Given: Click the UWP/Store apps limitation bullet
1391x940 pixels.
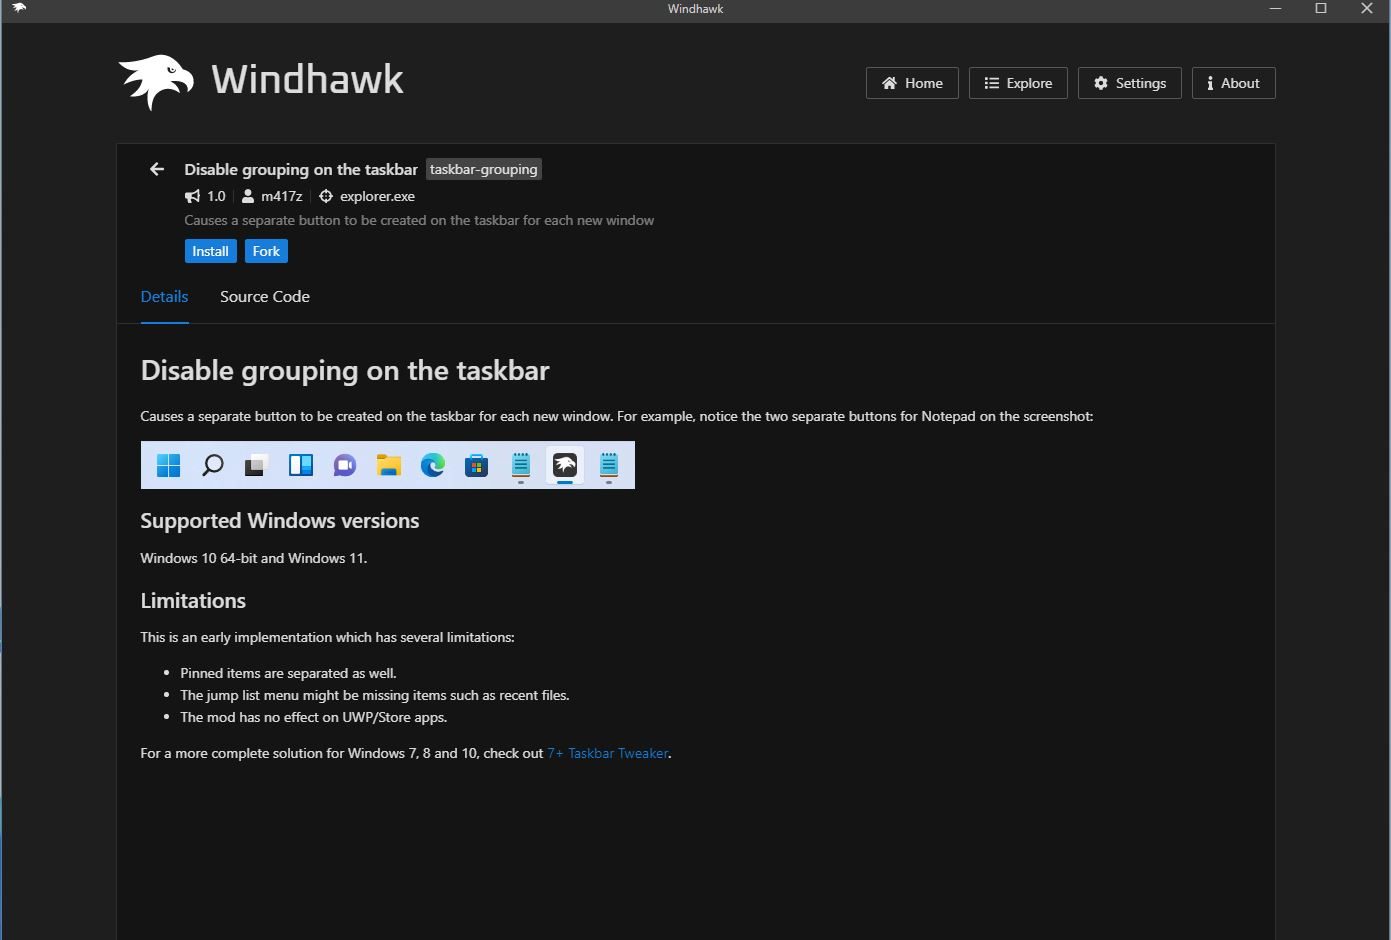Looking at the screenshot, I should (314, 717).
